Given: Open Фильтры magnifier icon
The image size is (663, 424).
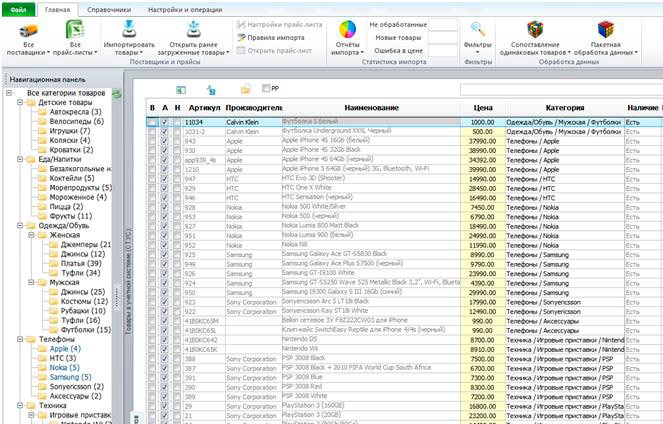Looking at the screenshot, I should click(478, 30).
